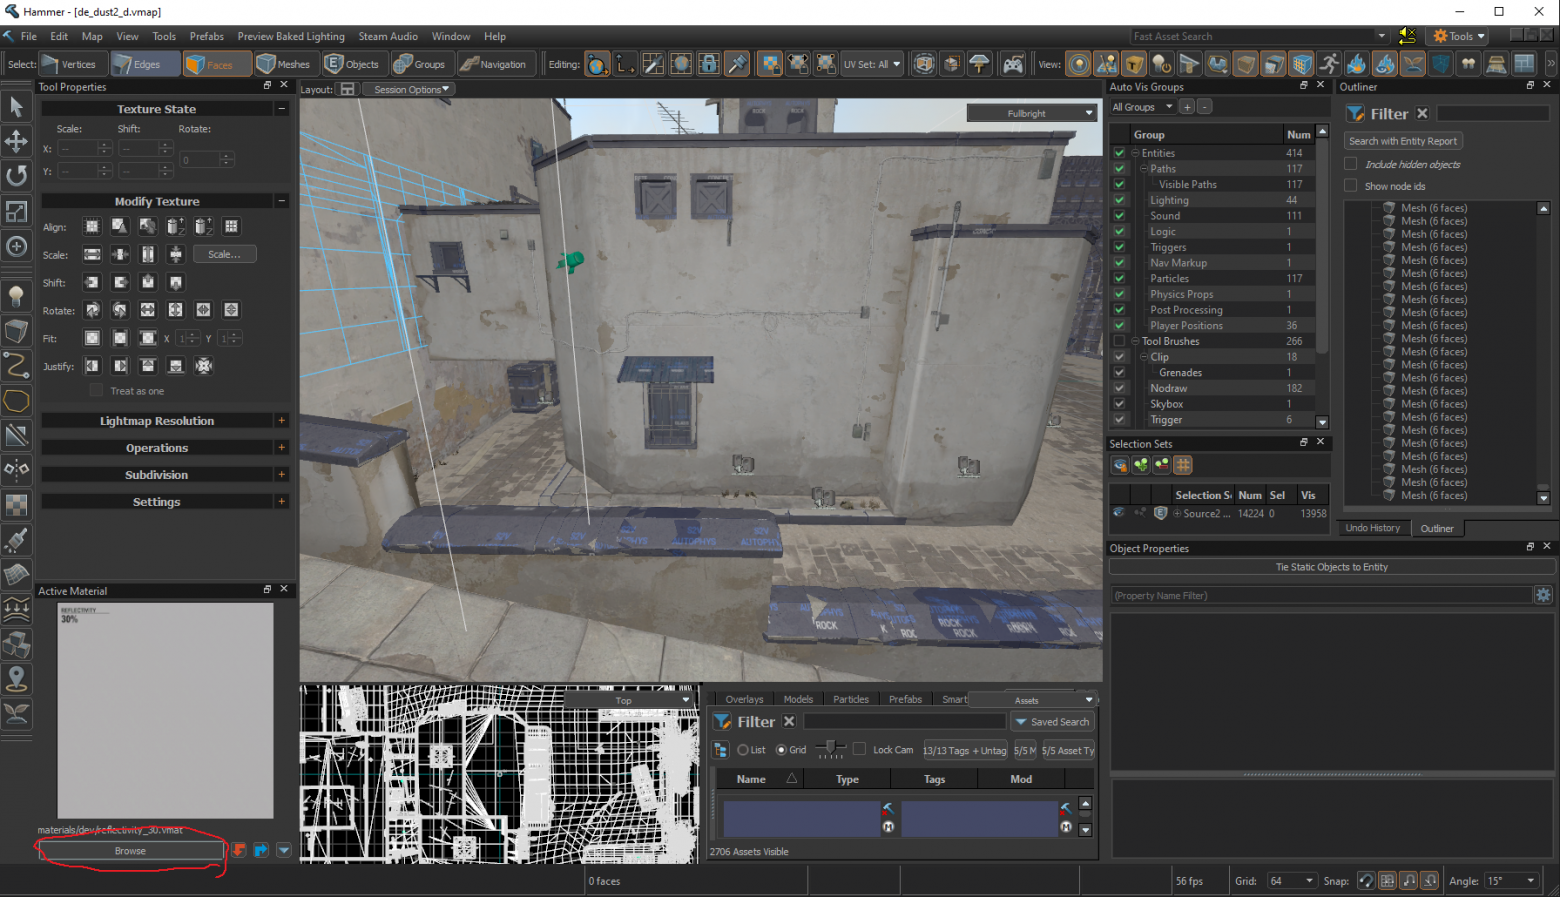The width and height of the screenshot is (1560, 897).
Task: Toggle Sound vis group checkbox
Action: [1119, 216]
